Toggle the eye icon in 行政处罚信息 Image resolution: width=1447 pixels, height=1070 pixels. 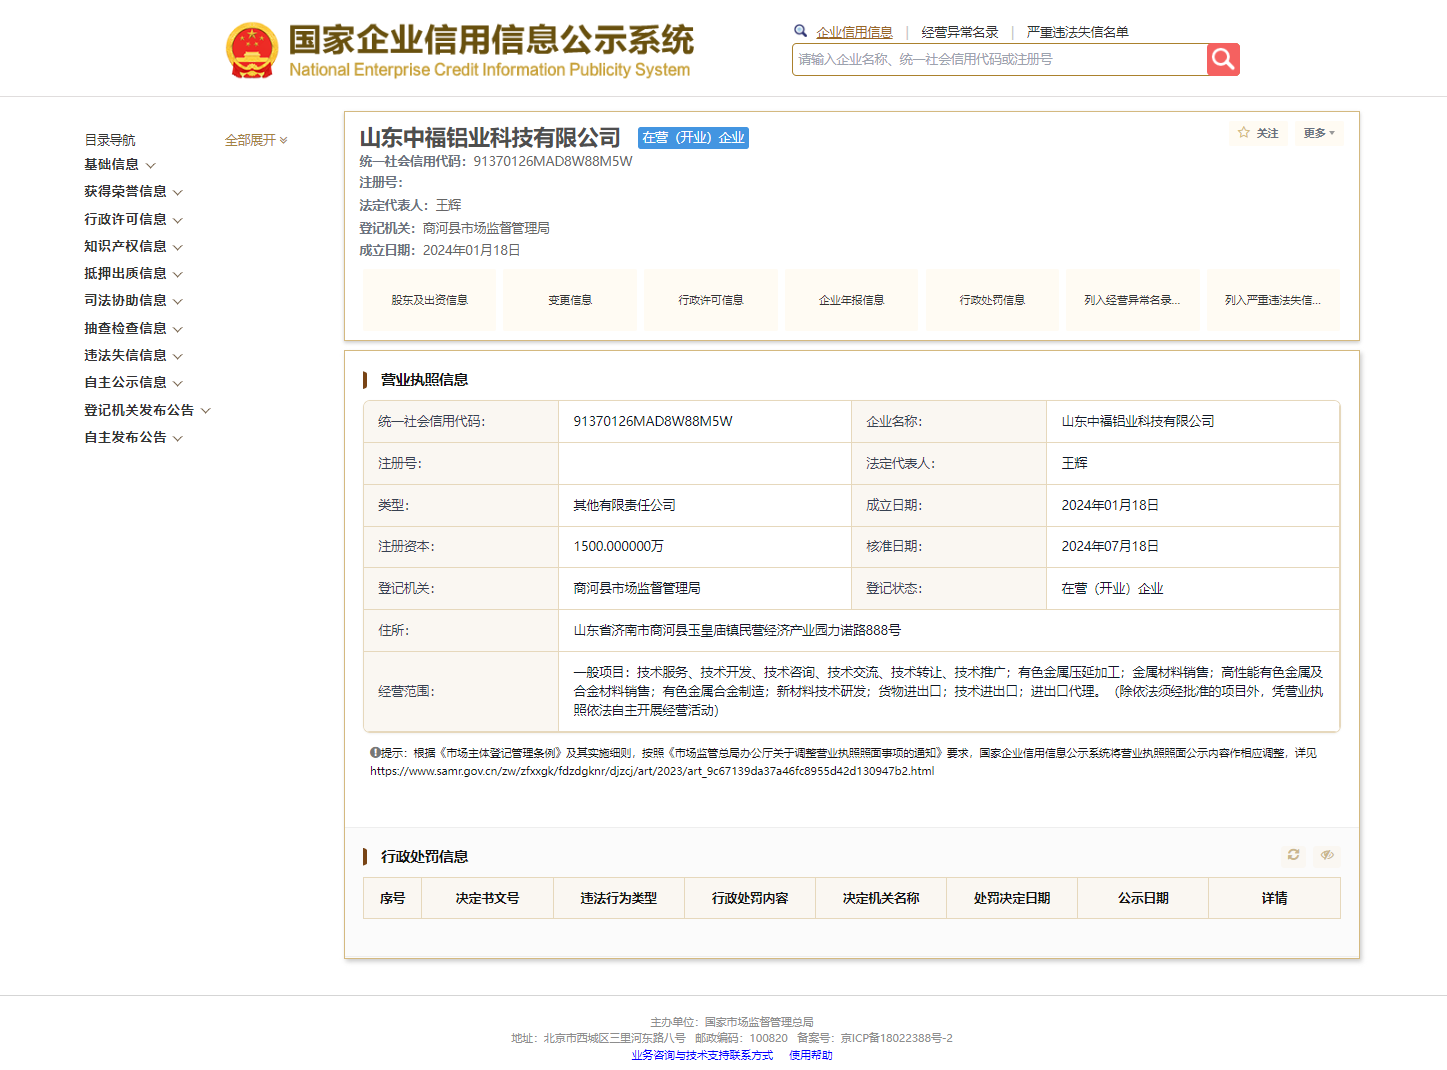[x=1327, y=855]
